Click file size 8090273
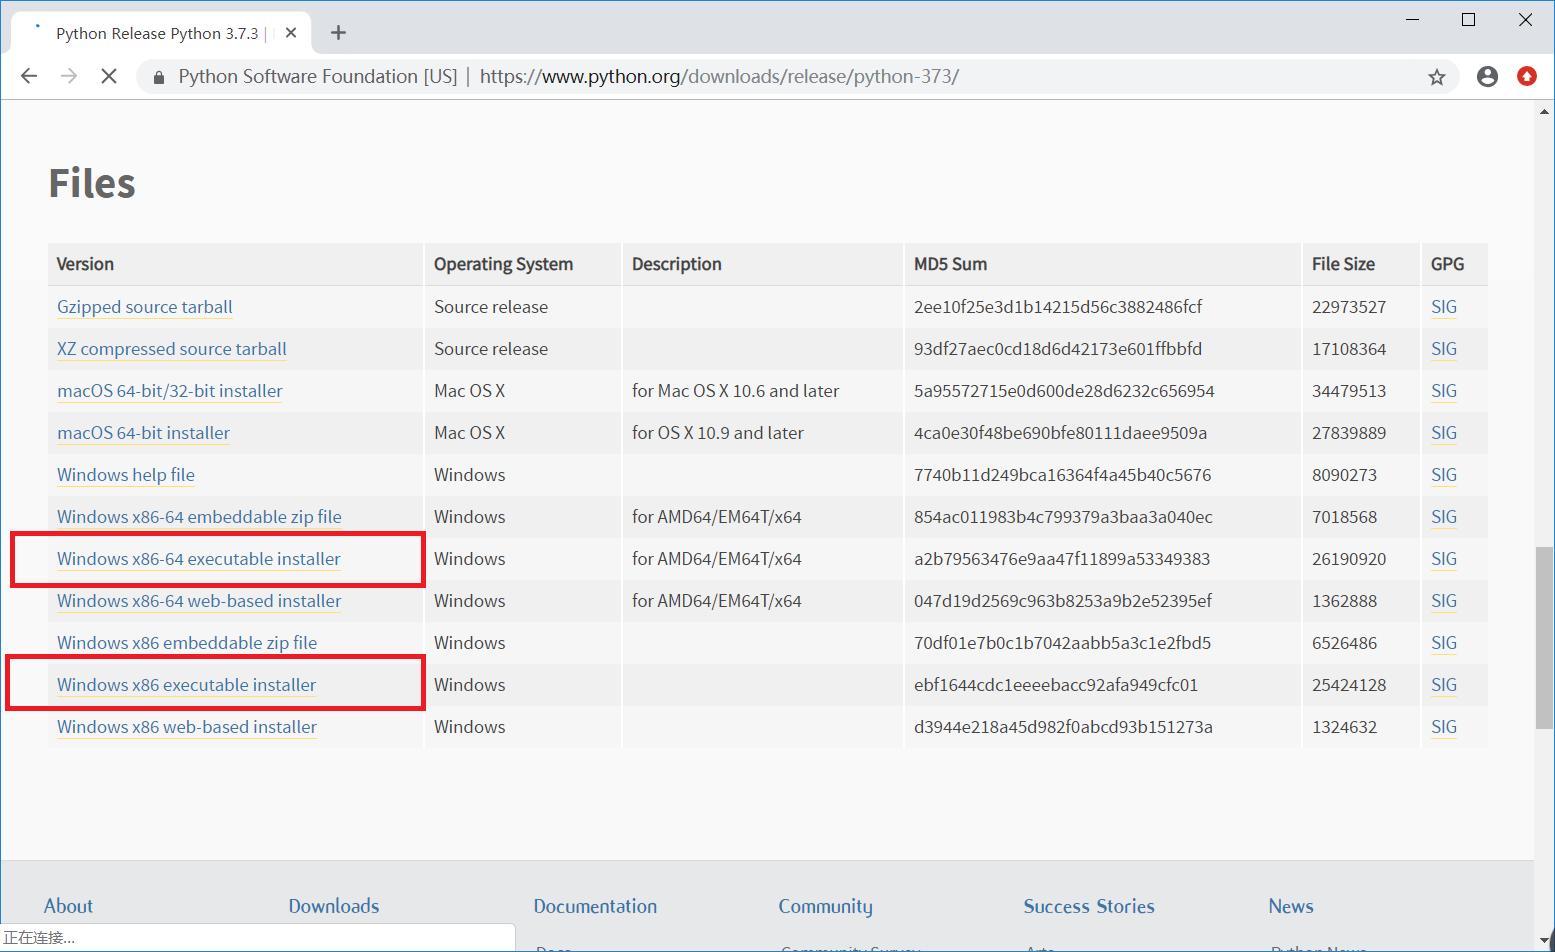This screenshot has width=1555, height=952. (x=1344, y=475)
